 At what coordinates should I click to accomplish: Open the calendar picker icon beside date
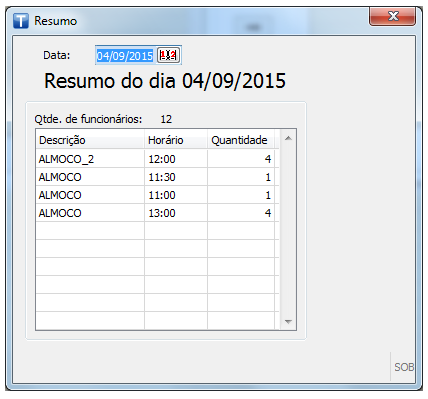[168, 55]
